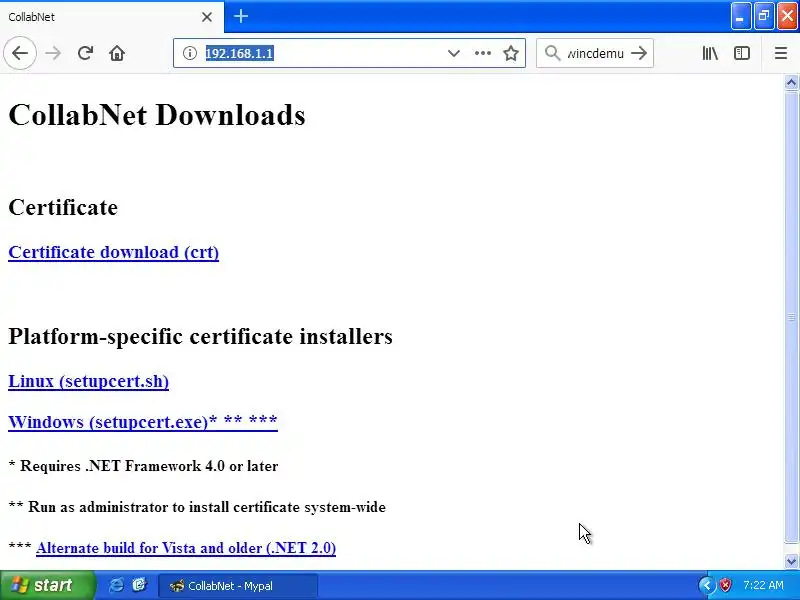Click the forward navigation arrow
The width and height of the screenshot is (800, 600).
pyautogui.click(x=53, y=53)
